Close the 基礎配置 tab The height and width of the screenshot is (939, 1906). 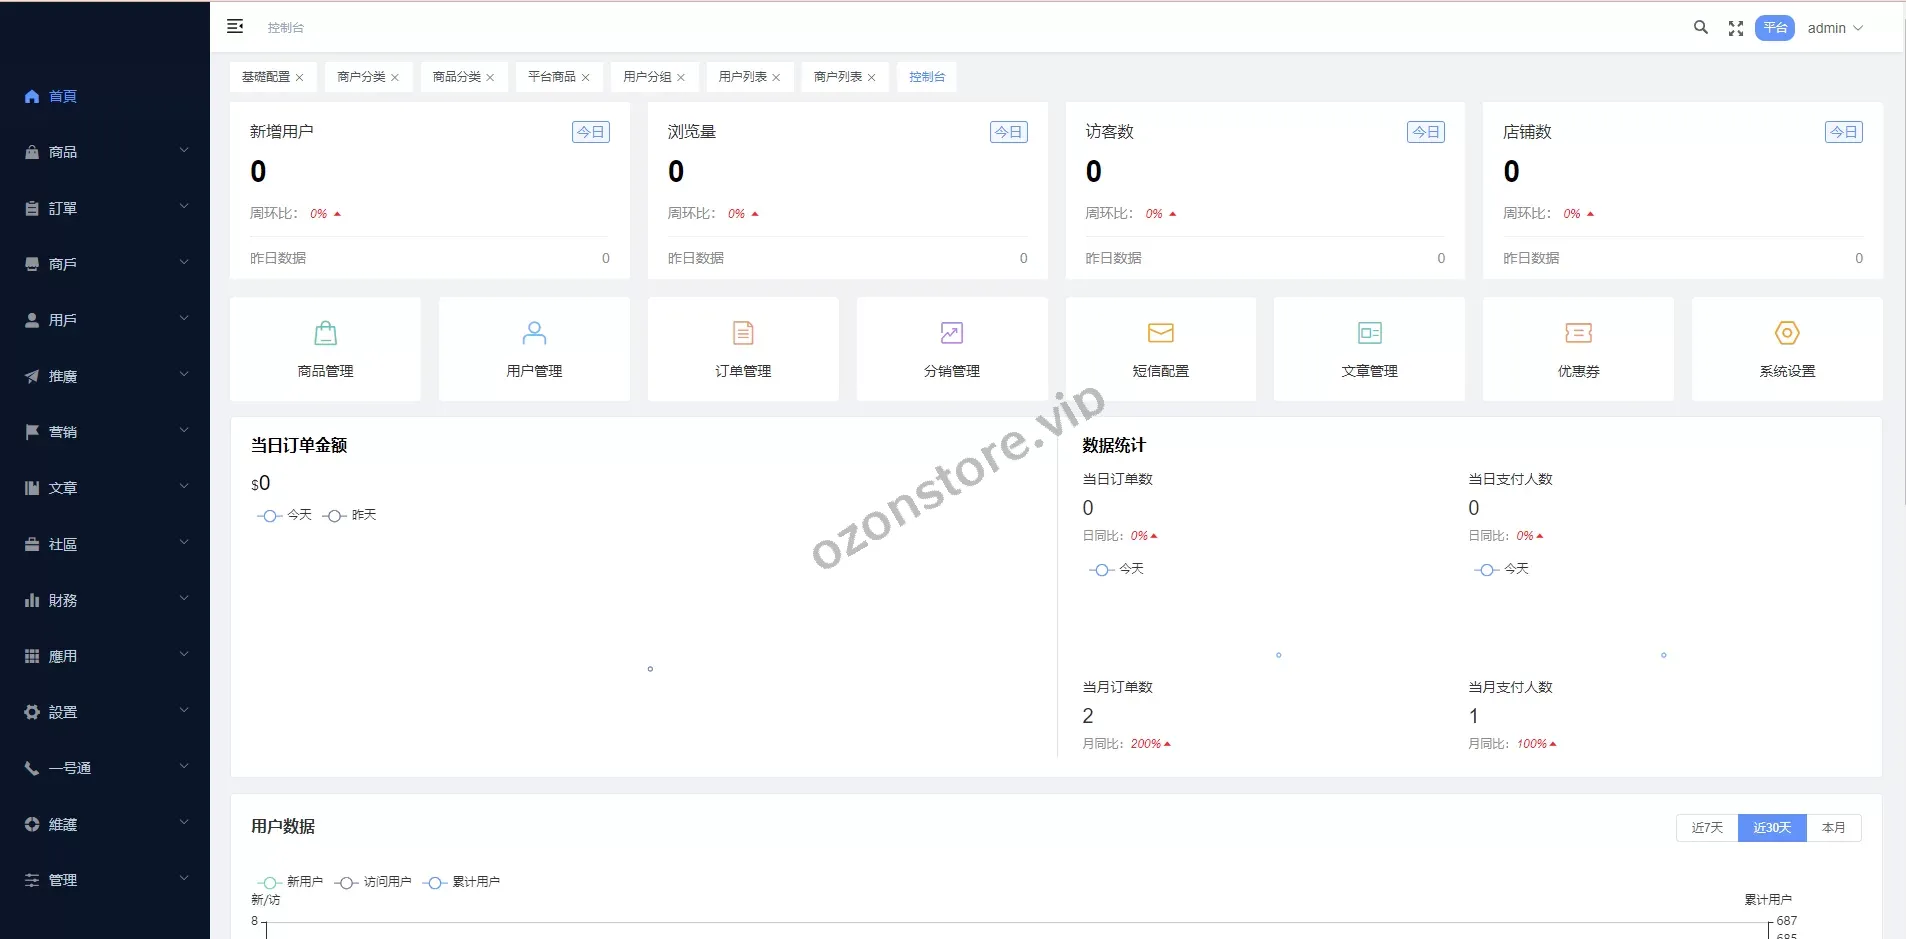click(299, 78)
